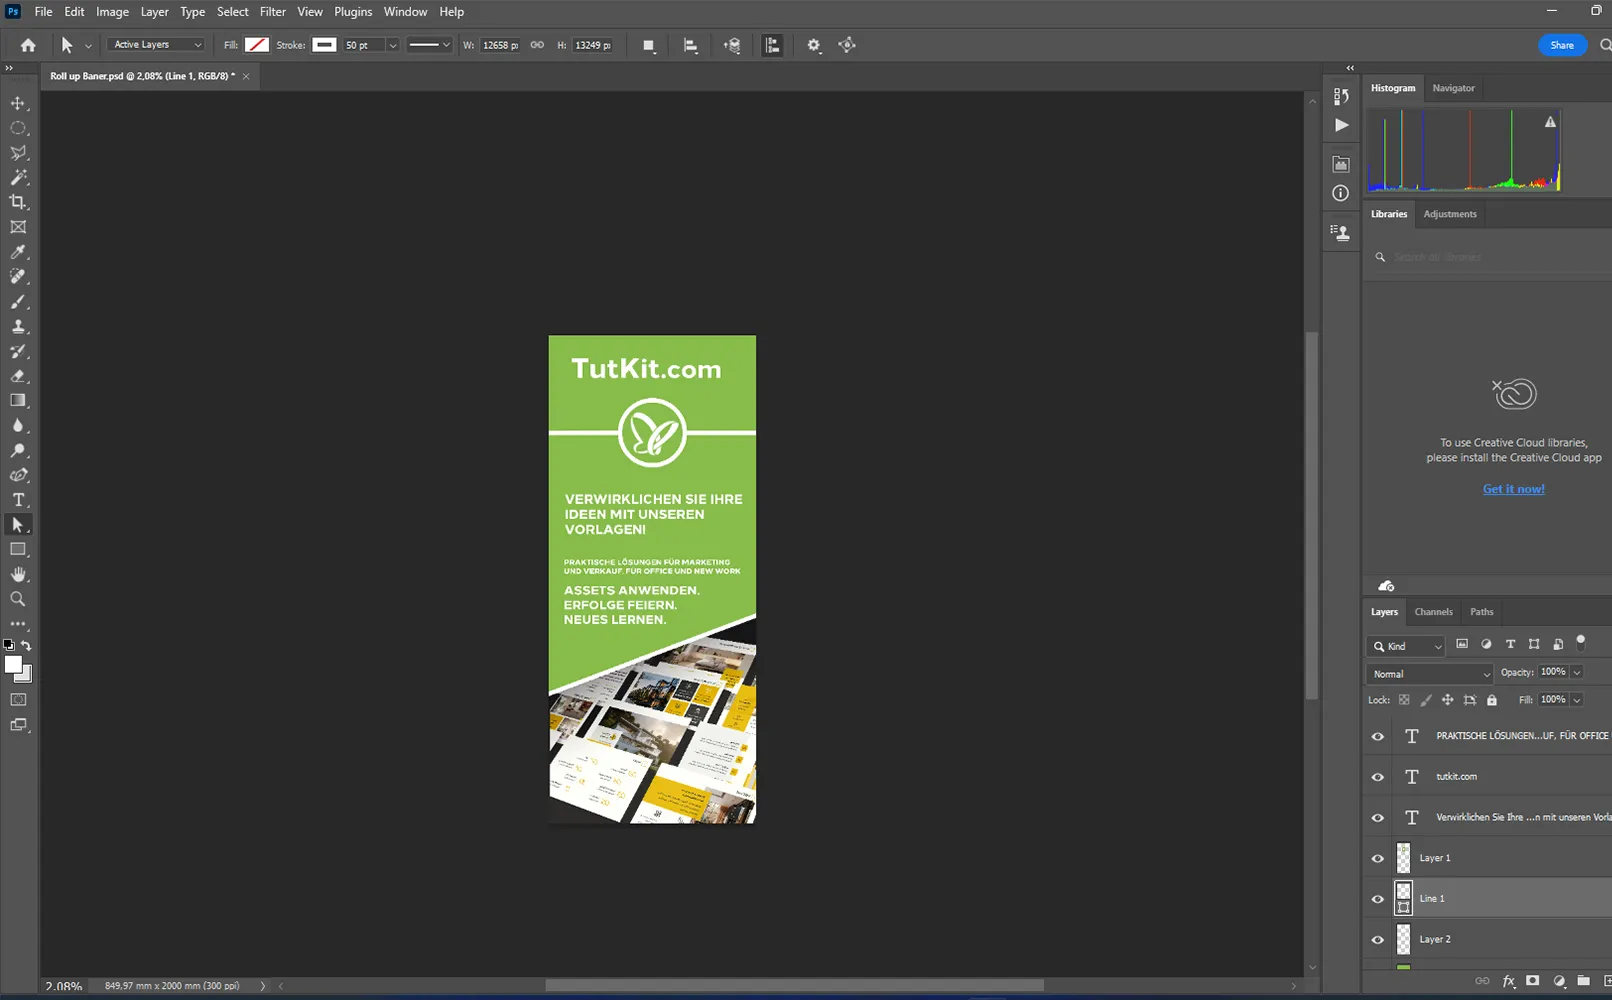Open the Actions play panel icon
This screenshot has width=1612, height=1000.
pyautogui.click(x=1341, y=125)
